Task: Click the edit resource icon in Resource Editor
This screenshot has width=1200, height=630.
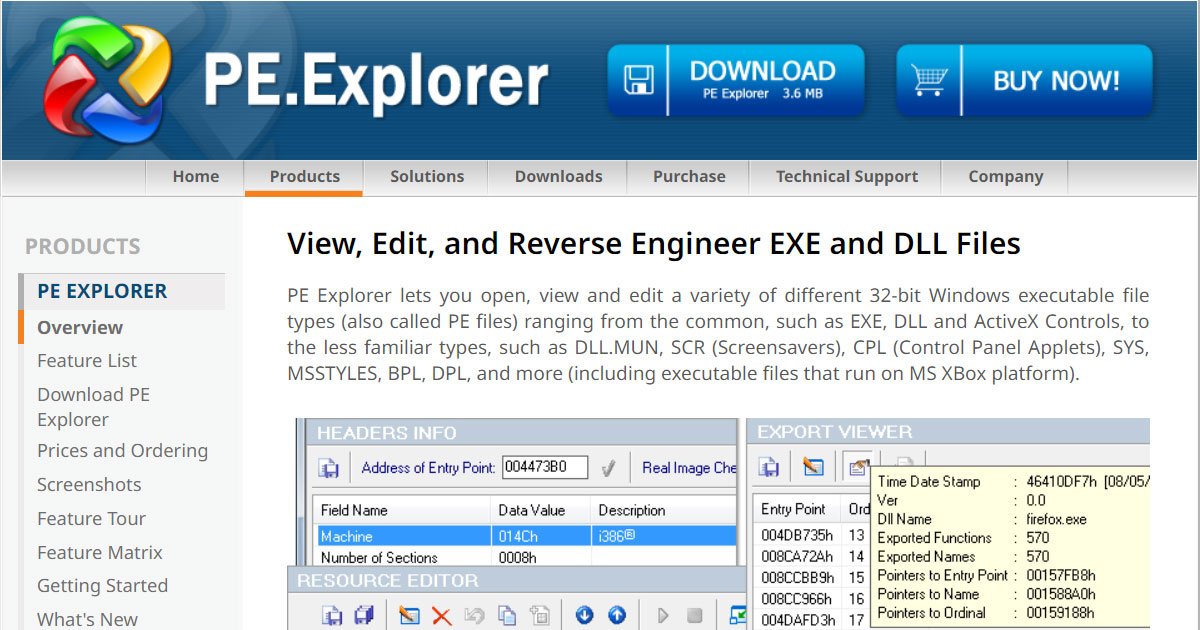Action: (x=408, y=615)
